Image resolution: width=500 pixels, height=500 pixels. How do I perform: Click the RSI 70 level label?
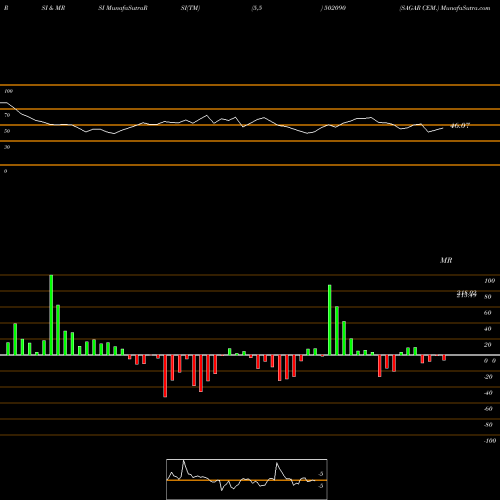[x=7, y=115]
